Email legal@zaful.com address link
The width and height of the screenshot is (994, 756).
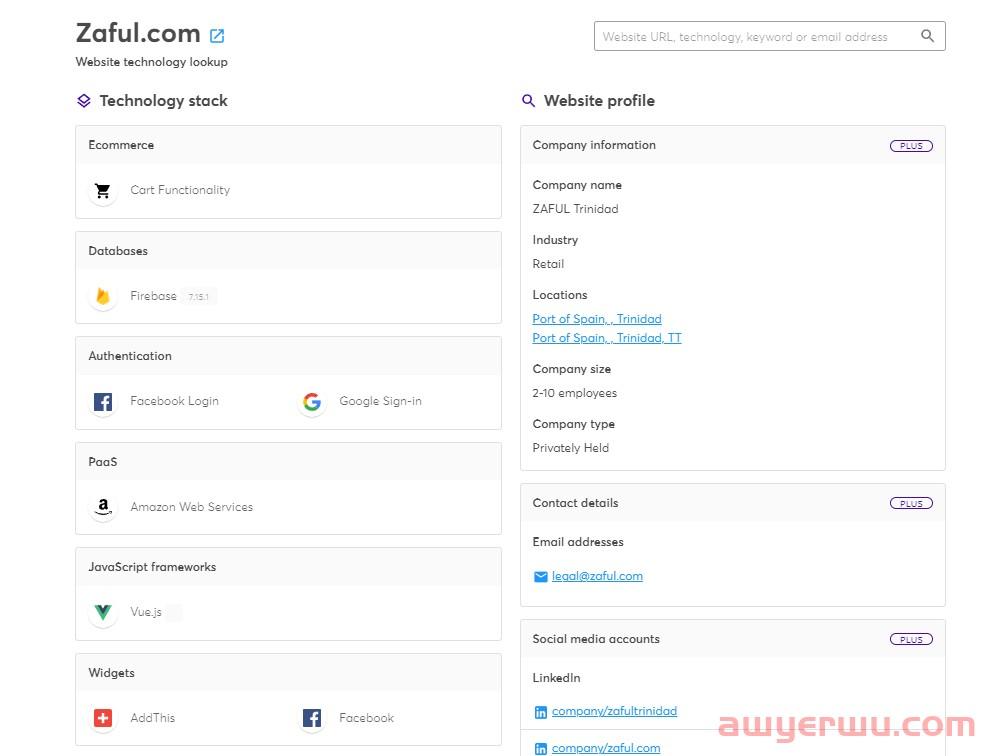pos(597,576)
